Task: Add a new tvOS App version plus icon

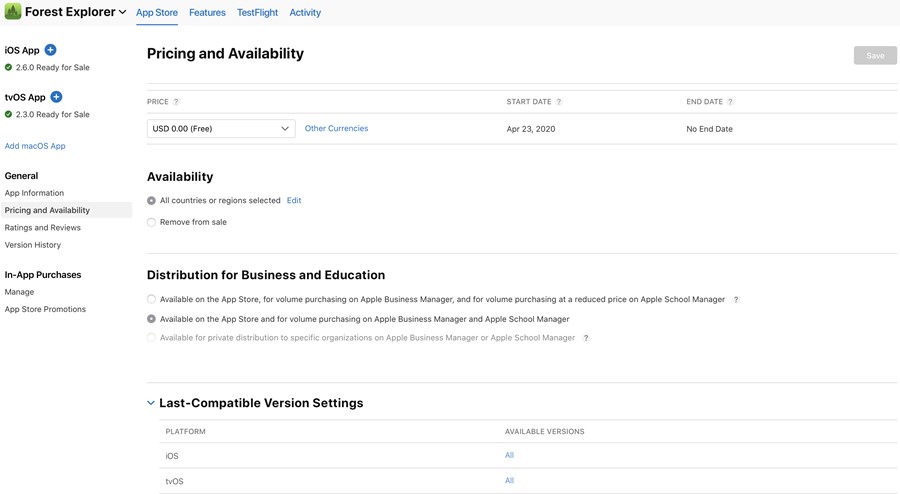Action: pyautogui.click(x=56, y=97)
